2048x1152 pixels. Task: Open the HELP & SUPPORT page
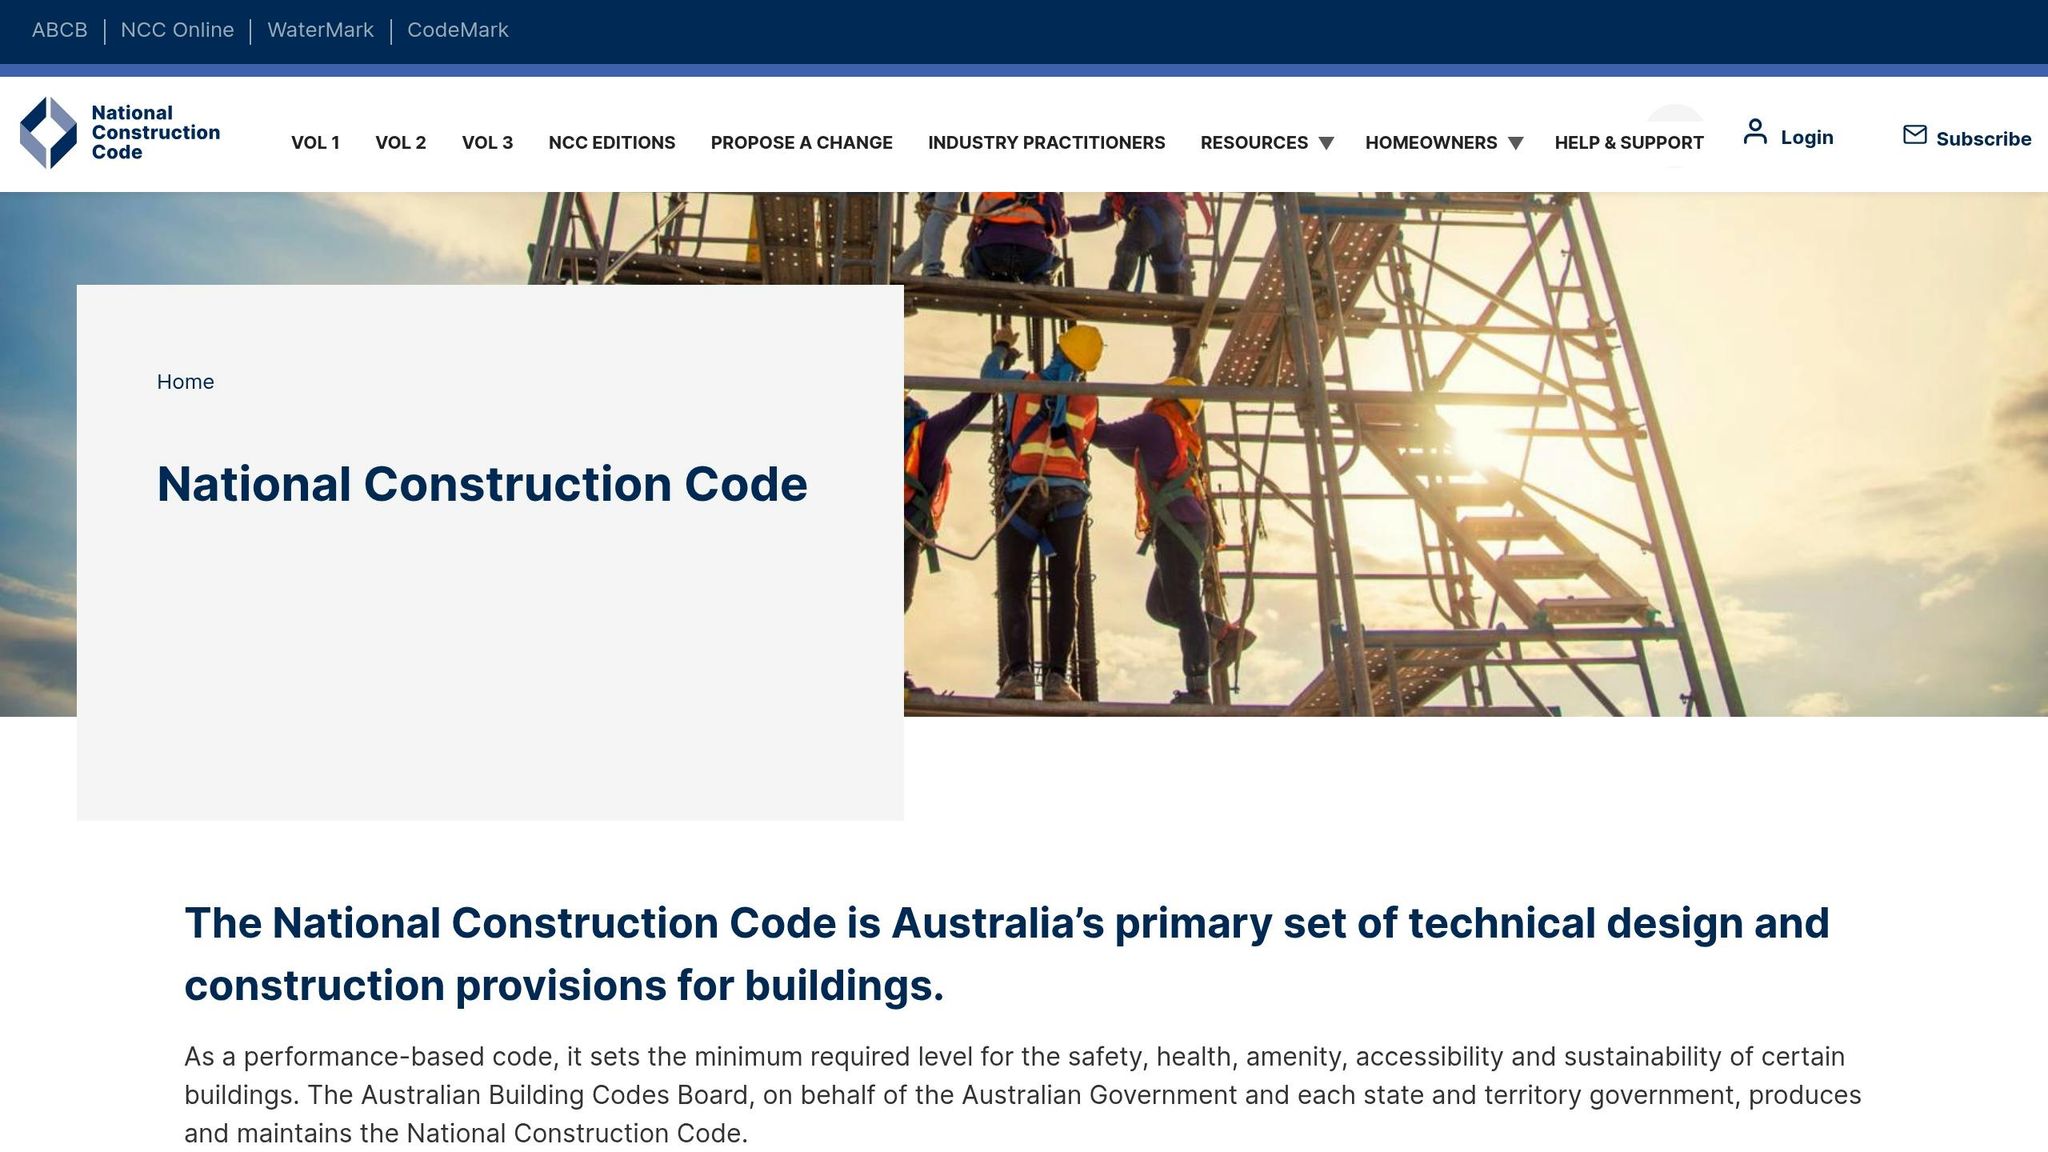1628,143
